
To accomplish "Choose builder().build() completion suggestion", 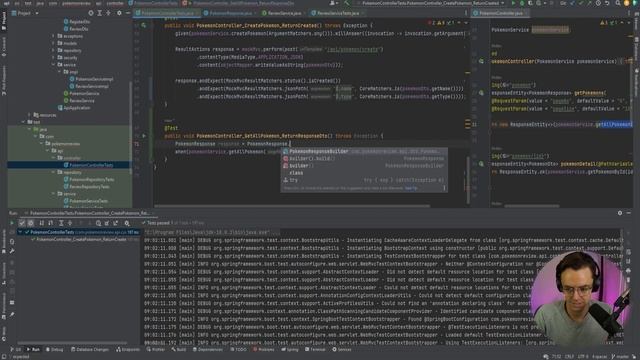I will tap(364, 159).
